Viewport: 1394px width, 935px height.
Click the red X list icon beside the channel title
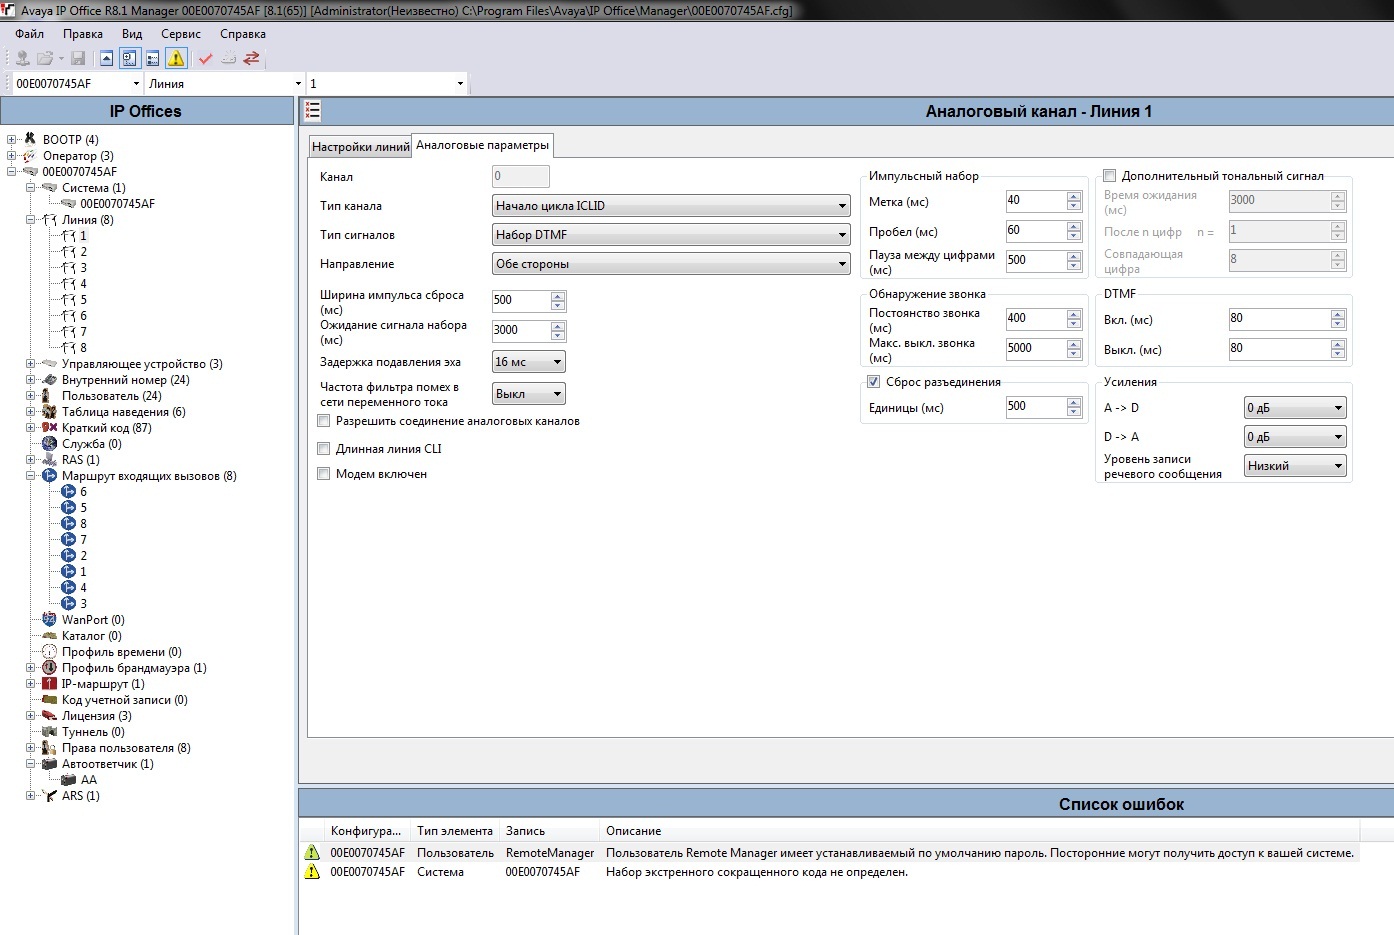312,111
